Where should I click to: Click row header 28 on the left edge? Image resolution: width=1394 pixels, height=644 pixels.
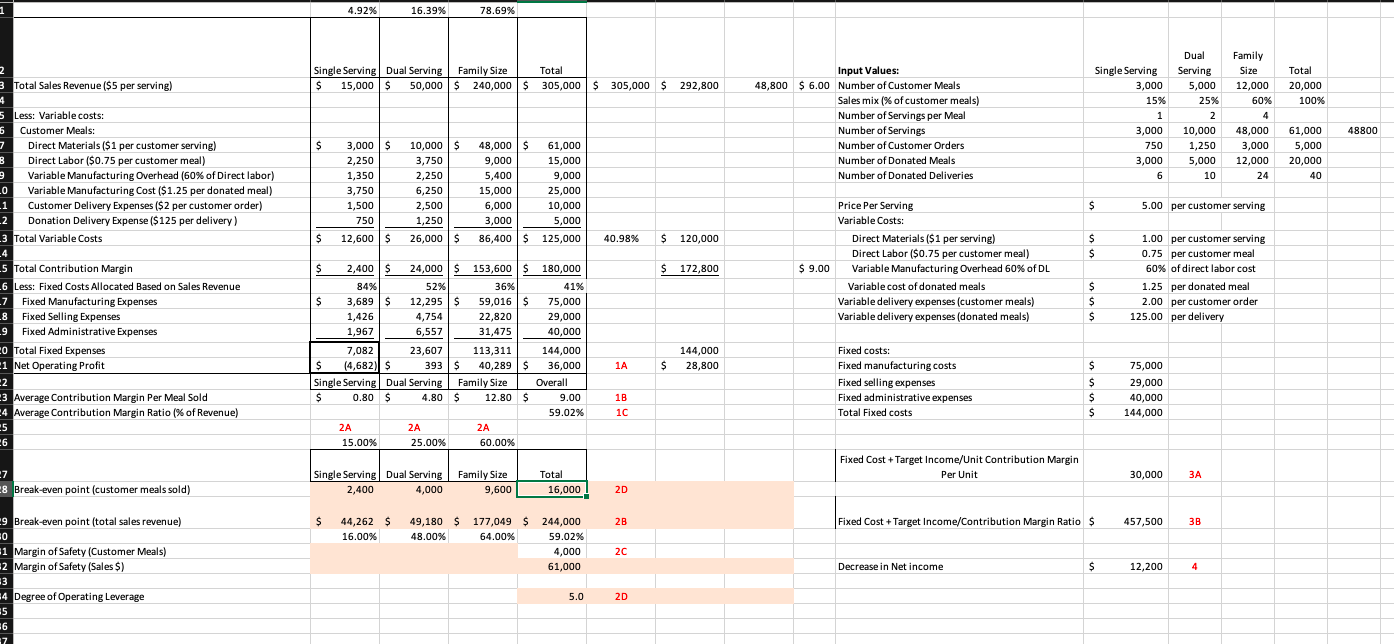(x=7, y=490)
